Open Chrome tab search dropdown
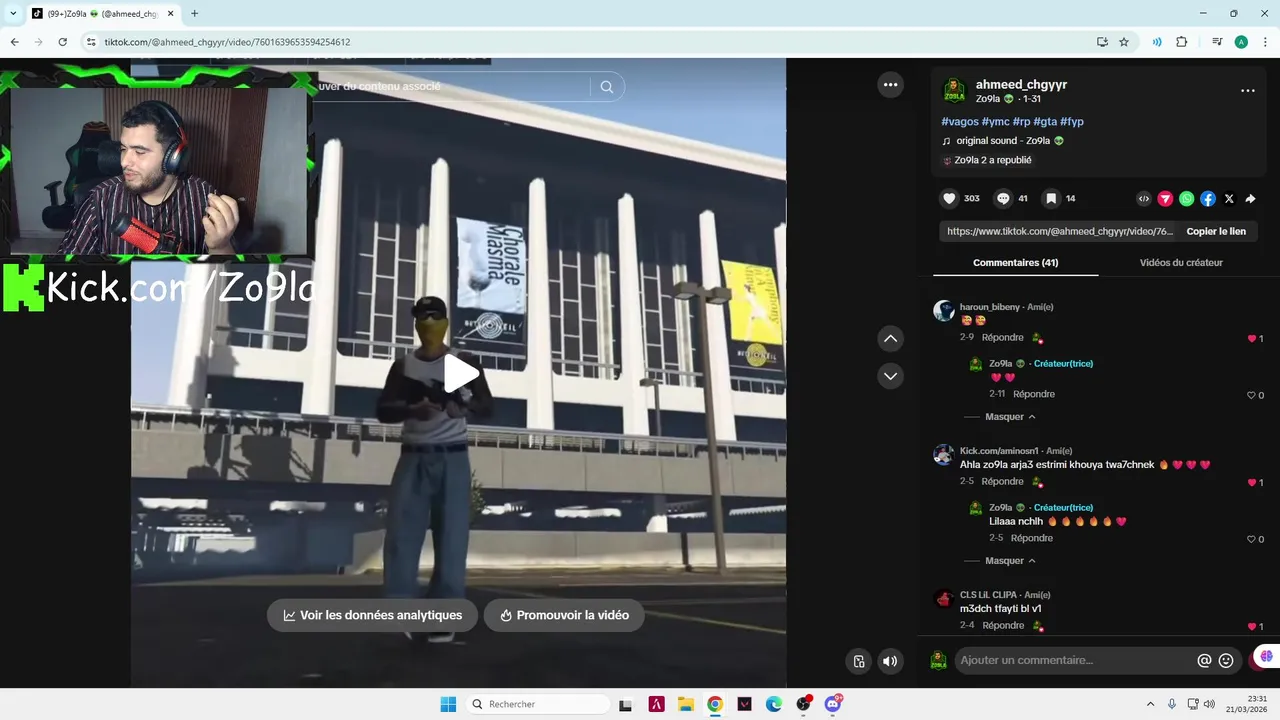This screenshot has width=1280, height=720. point(13,13)
